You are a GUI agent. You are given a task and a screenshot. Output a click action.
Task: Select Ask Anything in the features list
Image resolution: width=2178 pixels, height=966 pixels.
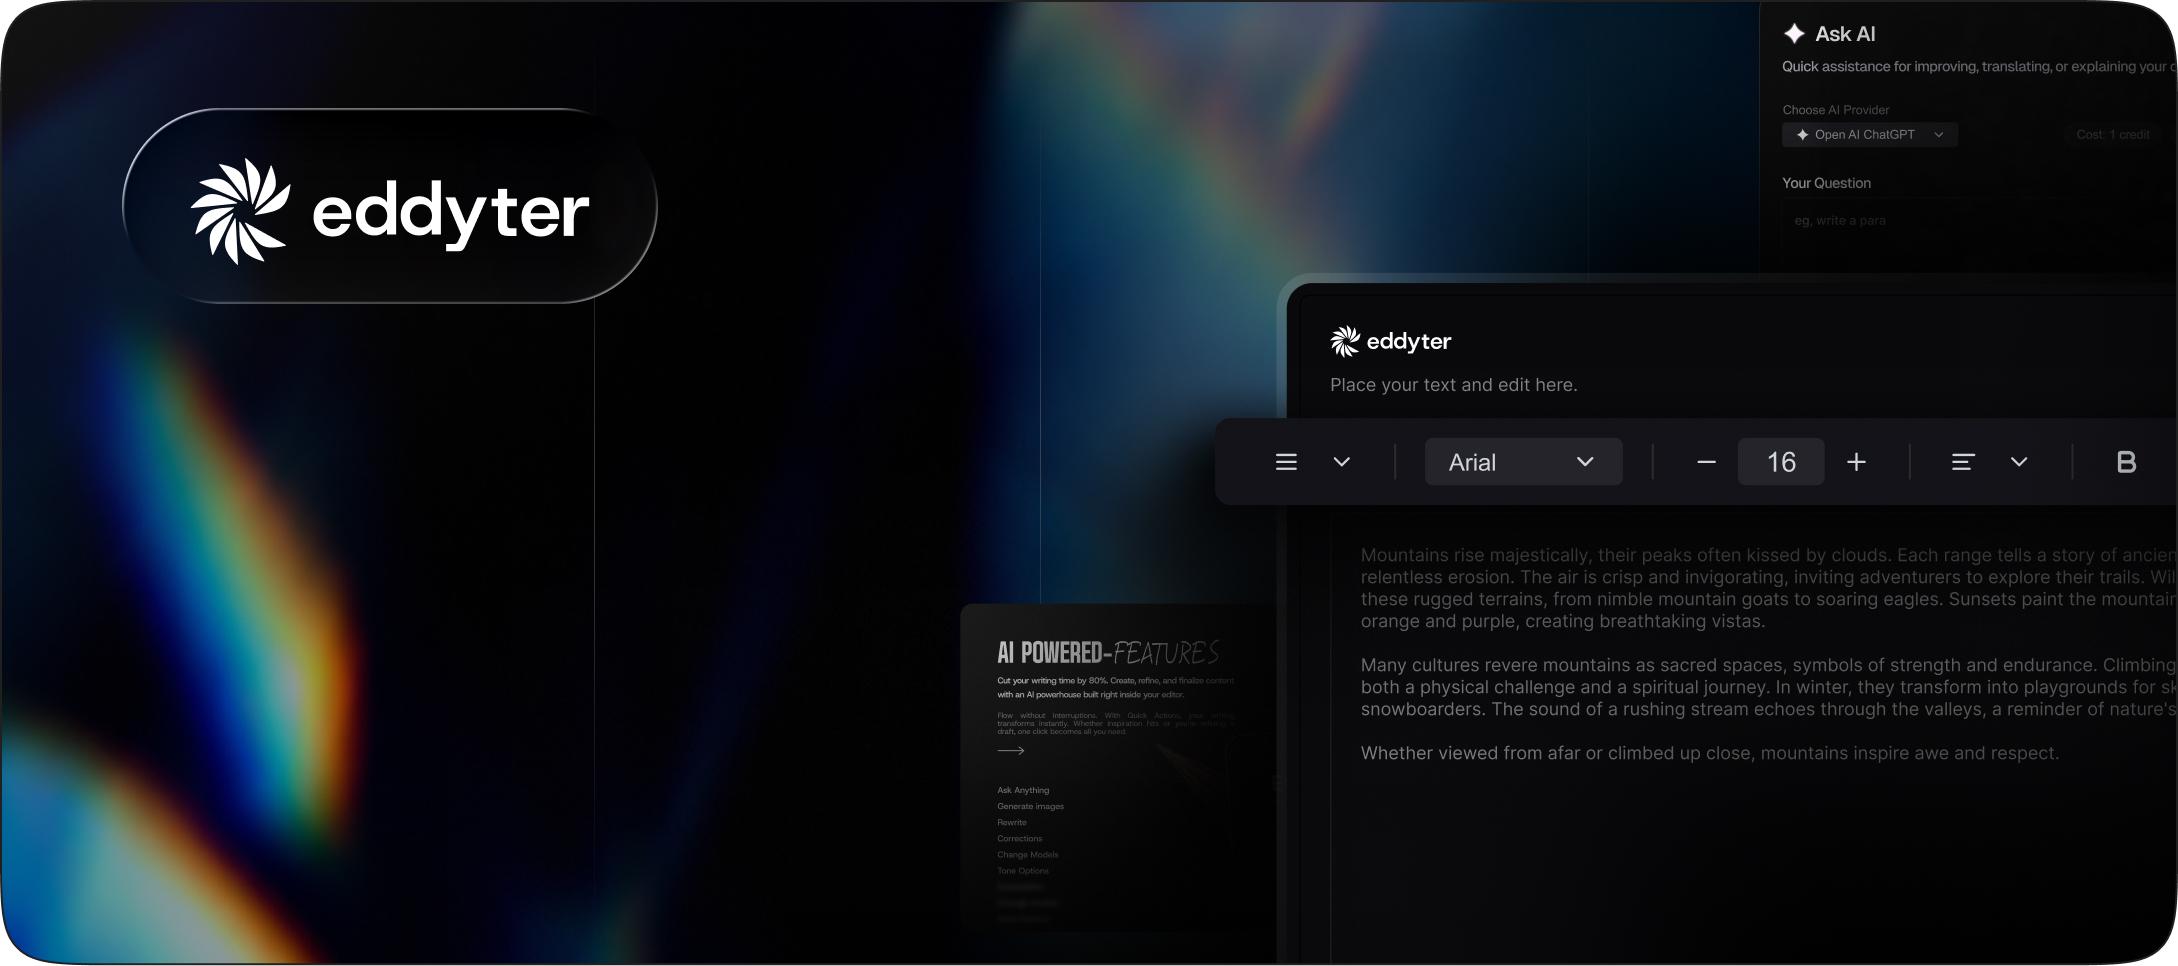1023,790
